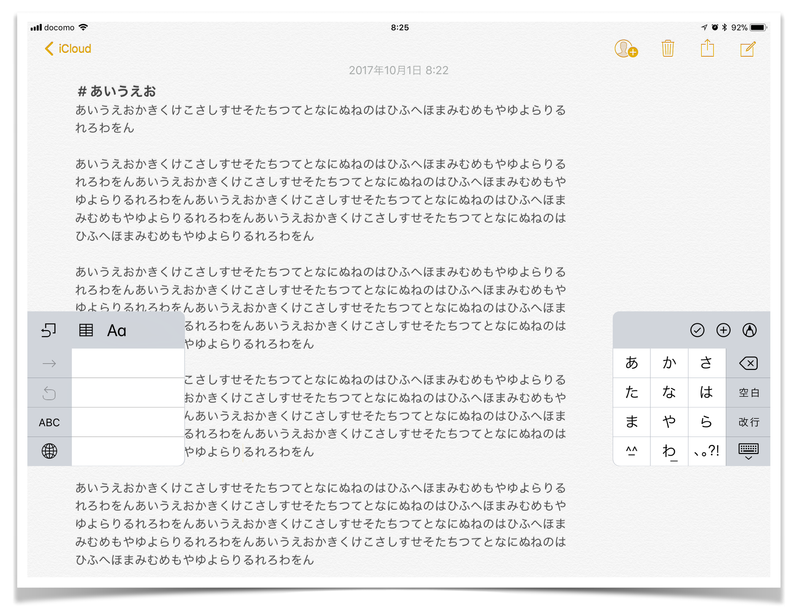Insert a table into the note

(x=85, y=331)
